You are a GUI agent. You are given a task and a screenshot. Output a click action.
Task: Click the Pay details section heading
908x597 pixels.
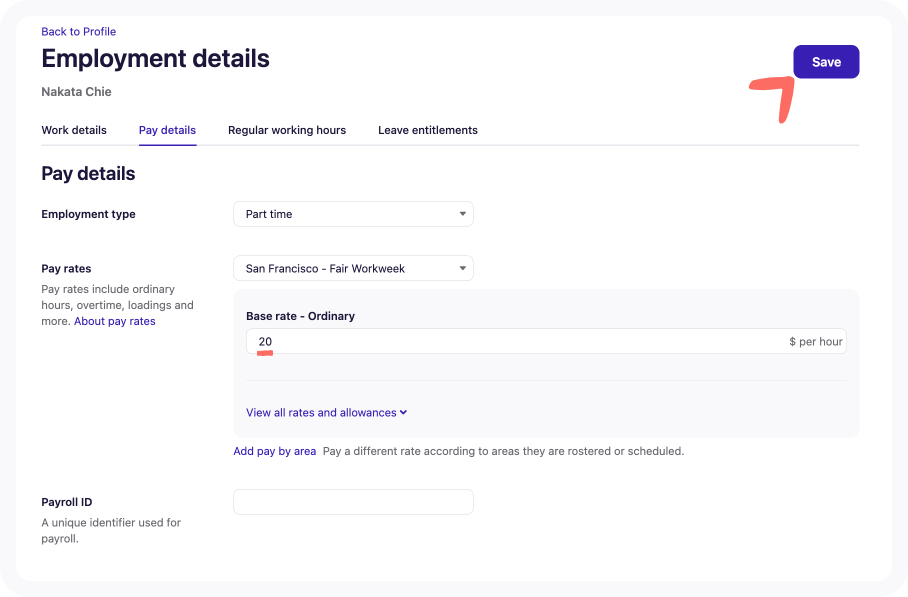tap(88, 174)
